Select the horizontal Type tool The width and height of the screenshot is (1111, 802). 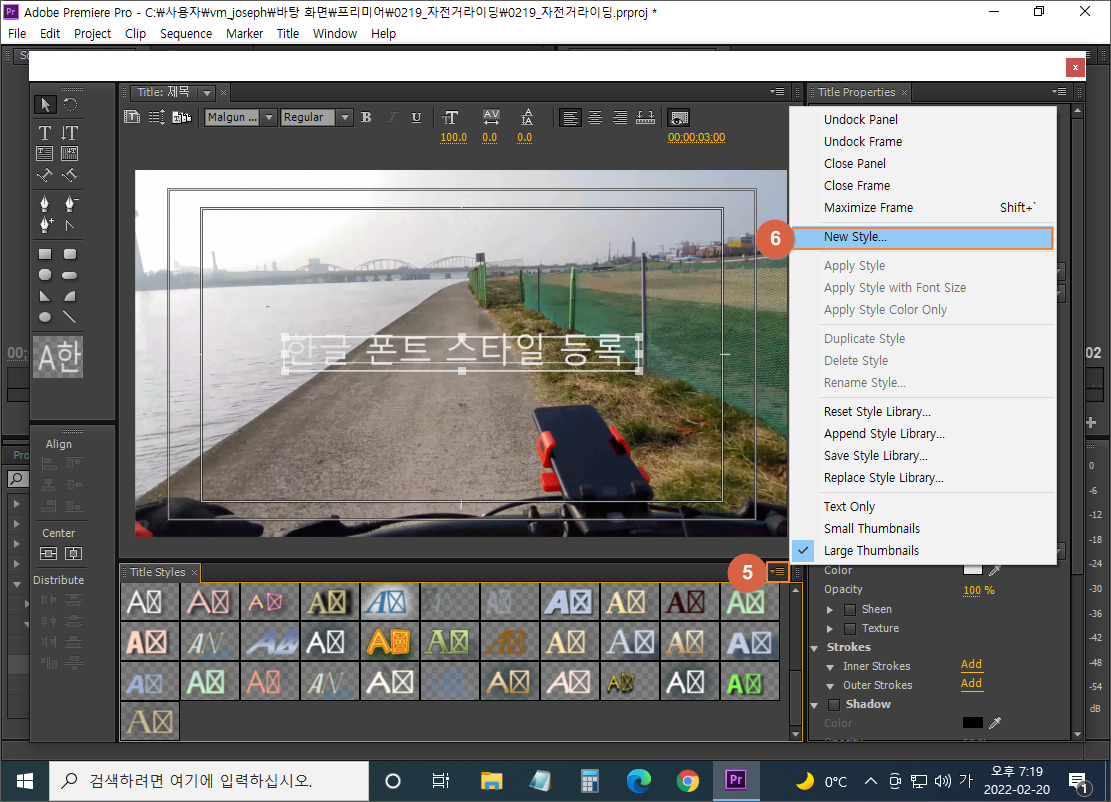45,132
